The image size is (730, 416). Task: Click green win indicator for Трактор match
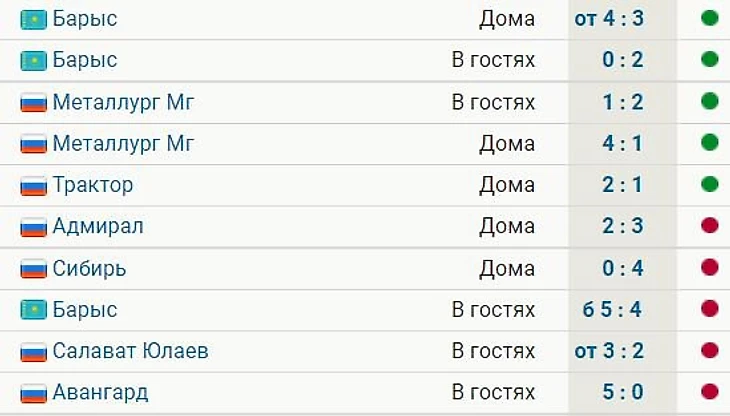710,184
